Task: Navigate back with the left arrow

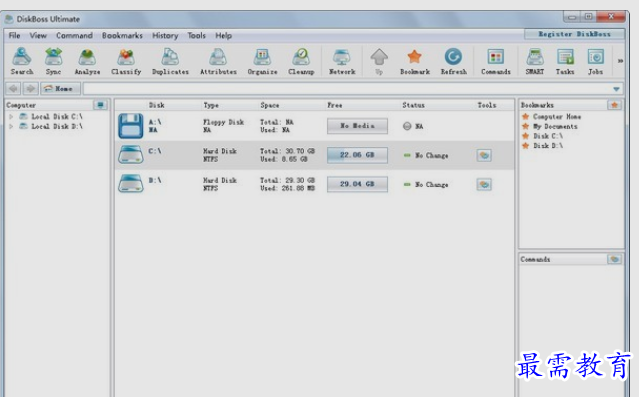Action: 13,88
